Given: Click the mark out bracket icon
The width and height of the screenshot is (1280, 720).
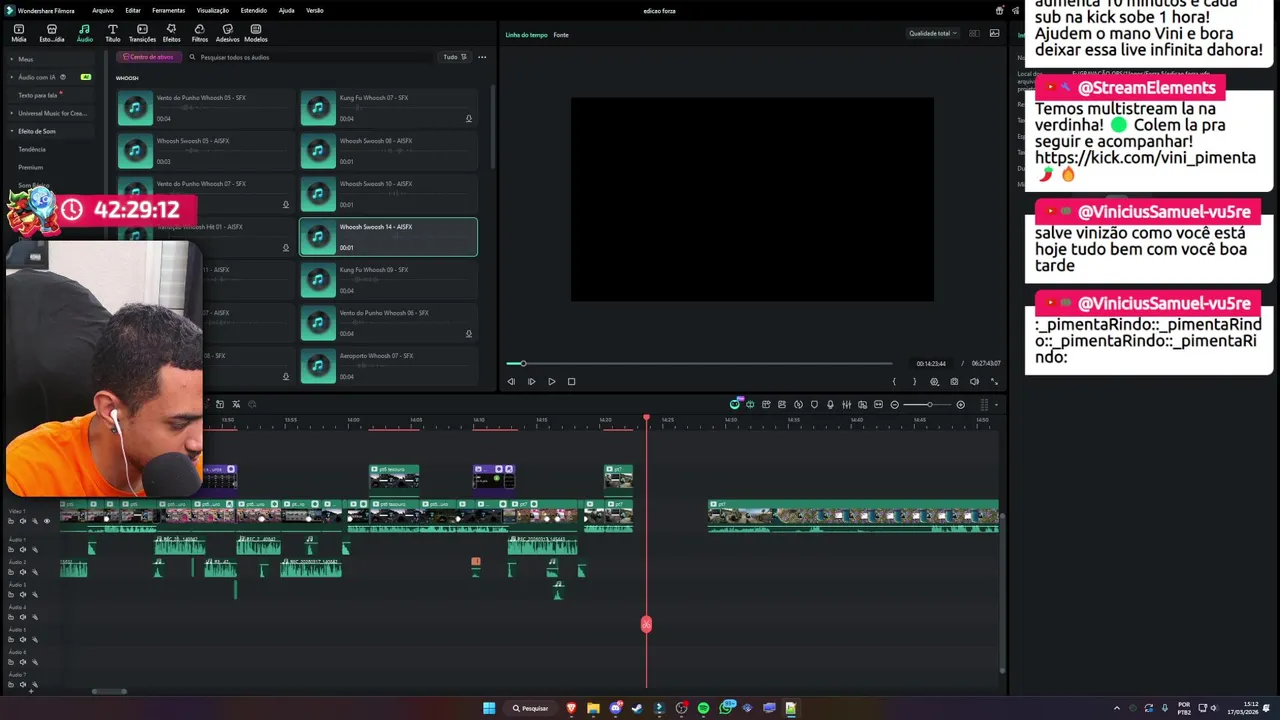Looking at the screenshot, I should click(913, 381).
